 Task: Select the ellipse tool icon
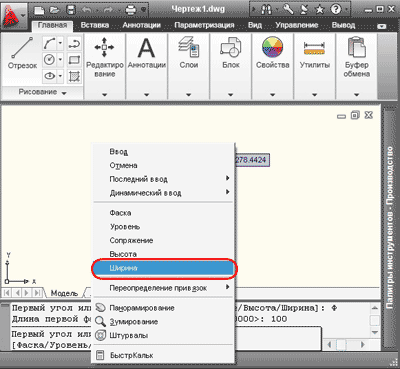click(49, 76)
